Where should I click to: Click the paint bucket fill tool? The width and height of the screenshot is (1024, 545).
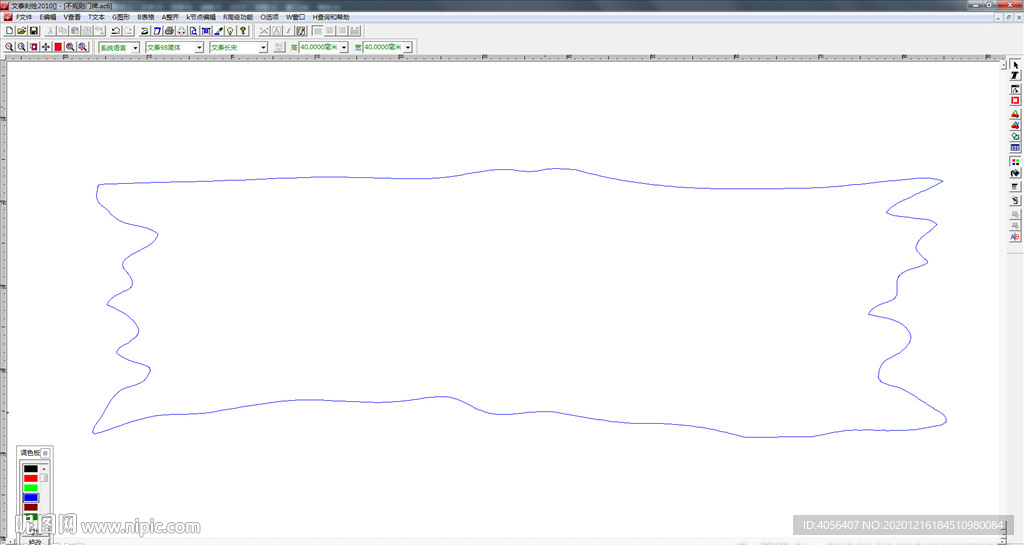click(1015, 173)
